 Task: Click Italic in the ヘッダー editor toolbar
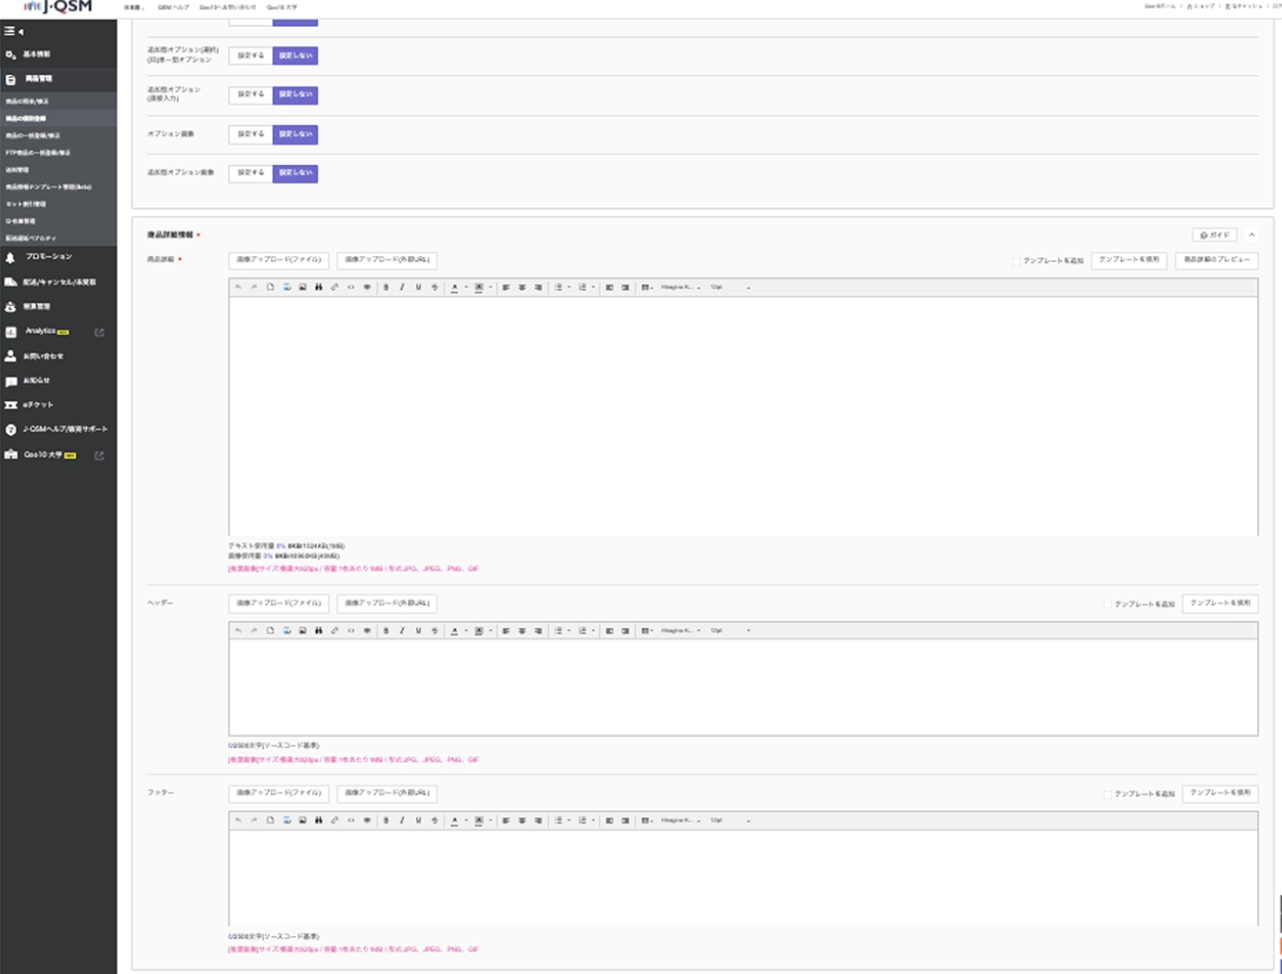pyautogui.click(x=402, y=631)
